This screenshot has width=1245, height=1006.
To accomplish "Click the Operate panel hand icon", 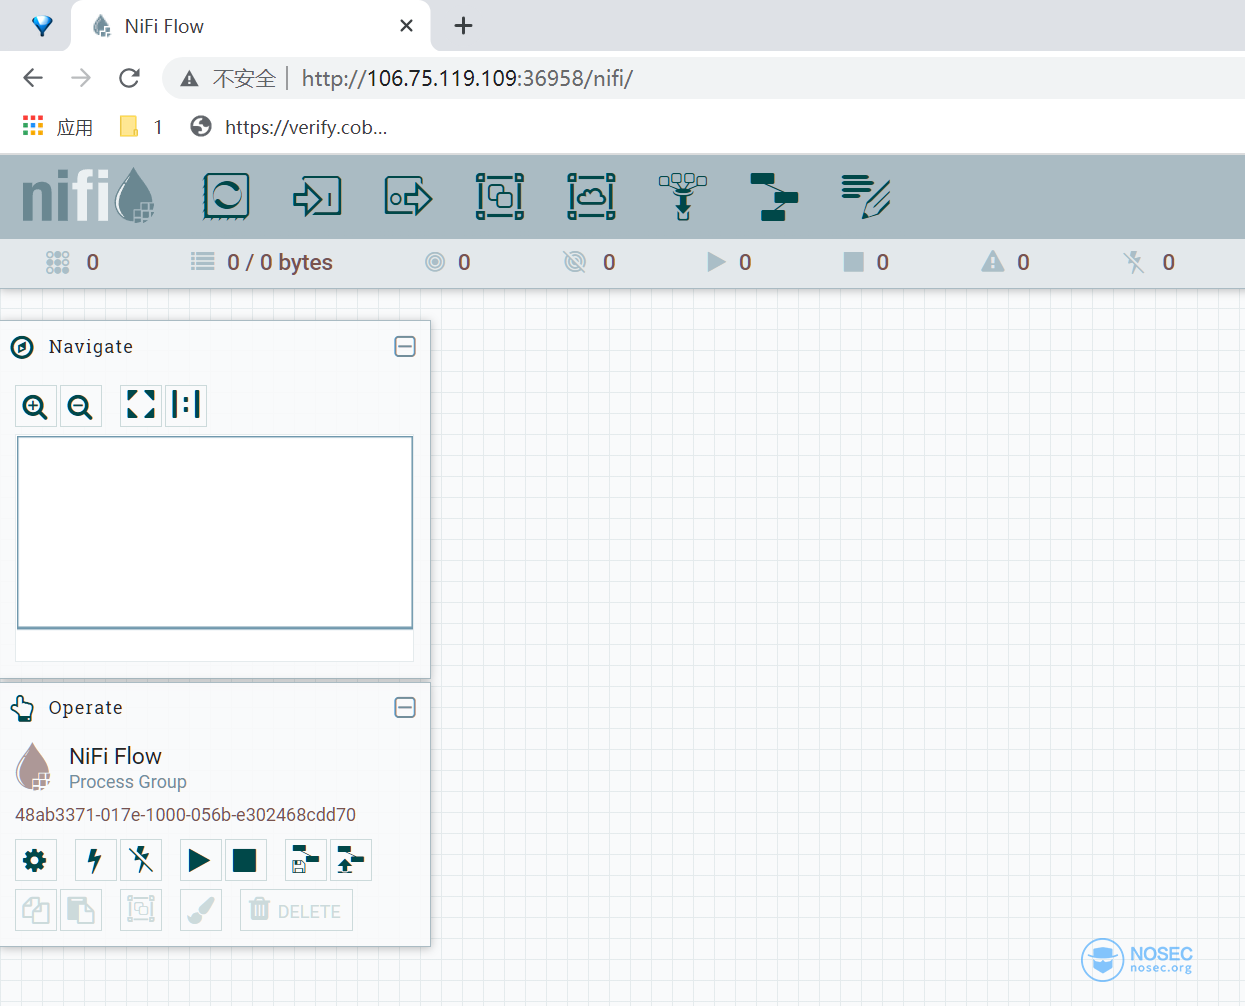I will point(22,708).
